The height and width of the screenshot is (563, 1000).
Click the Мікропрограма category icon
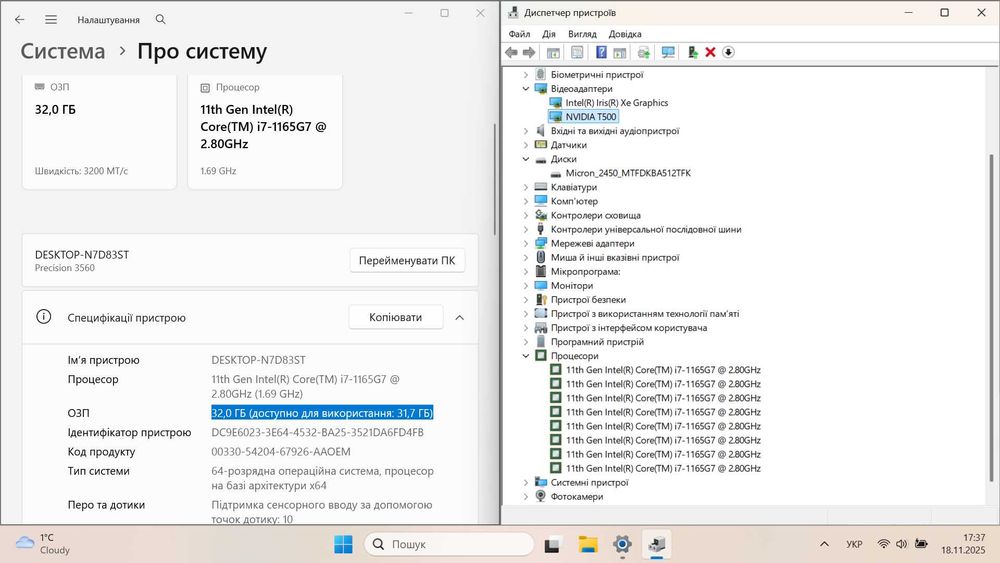(x=541, y=272)
